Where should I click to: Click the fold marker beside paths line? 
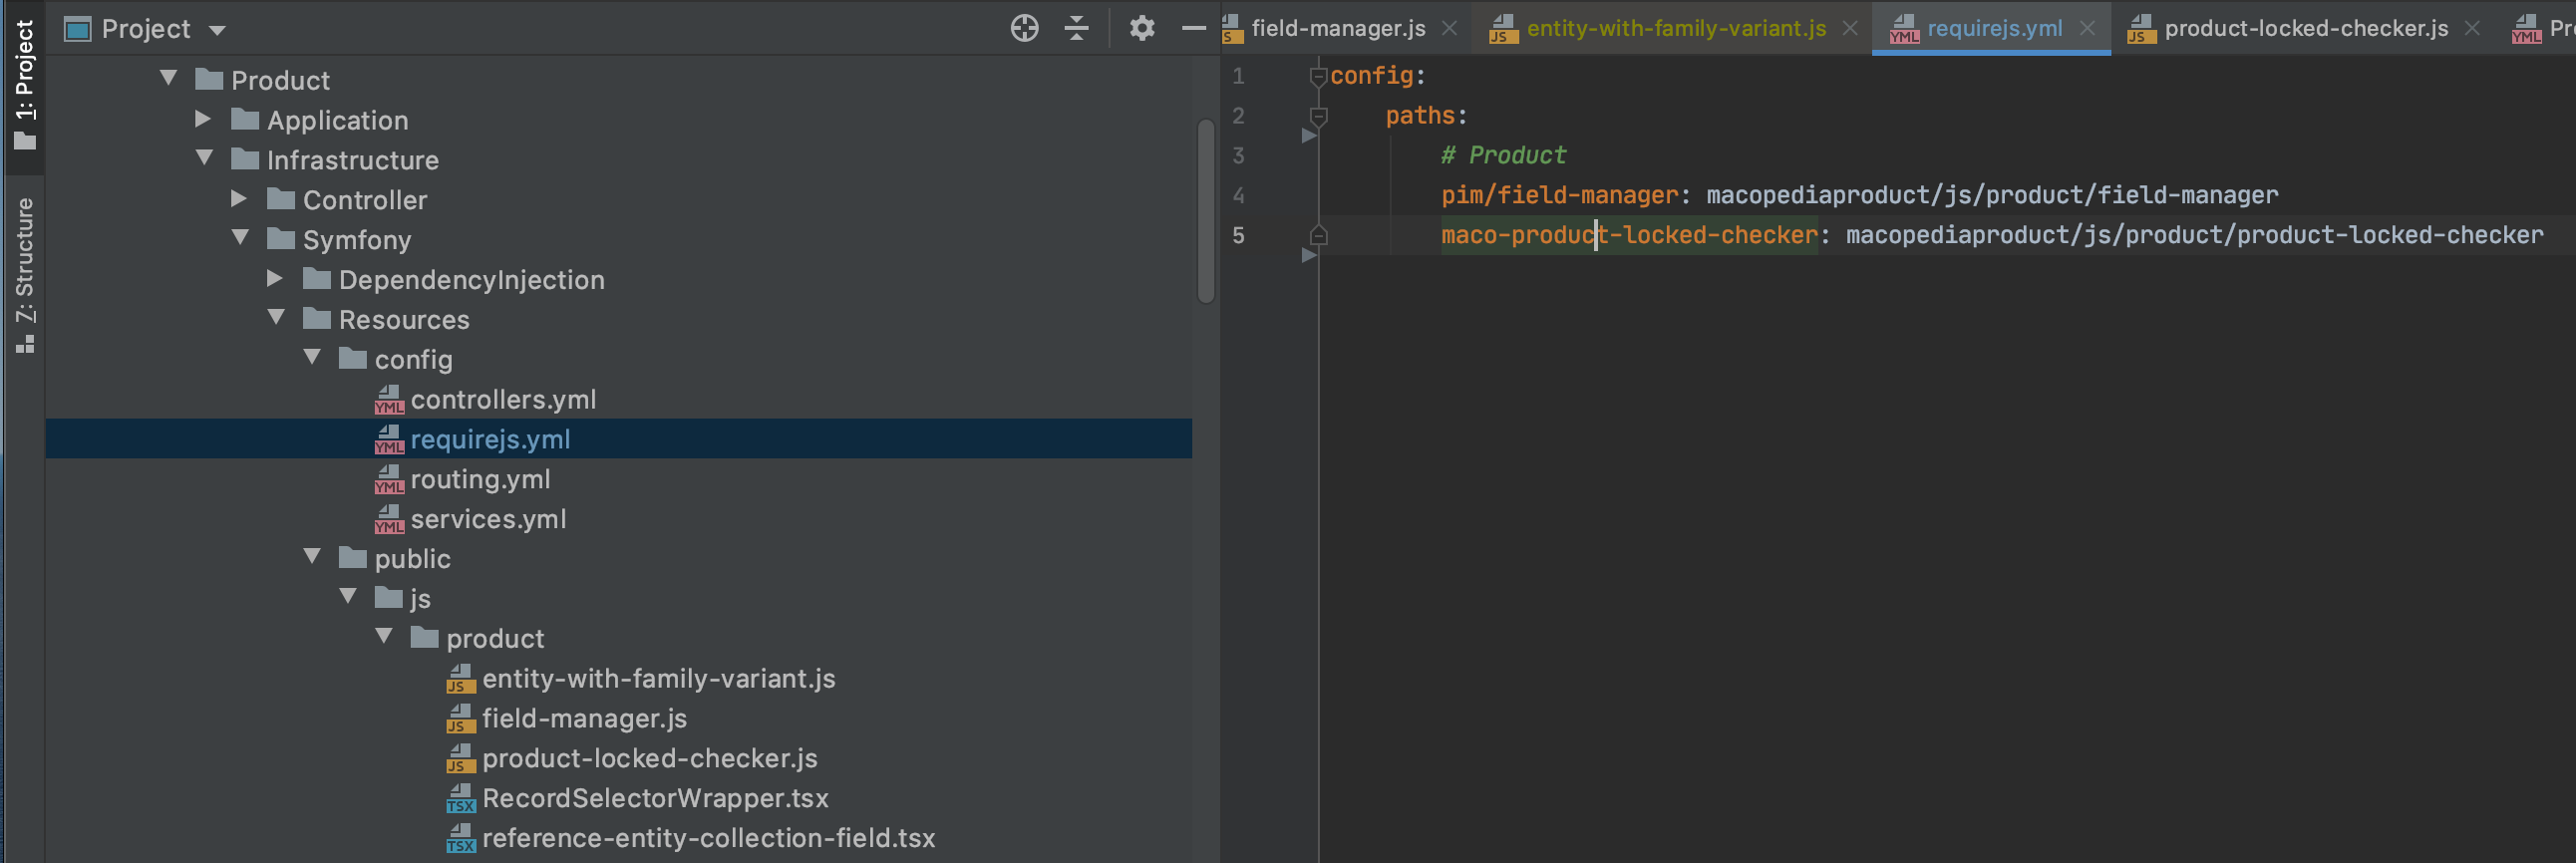[x=1318, y=116]
